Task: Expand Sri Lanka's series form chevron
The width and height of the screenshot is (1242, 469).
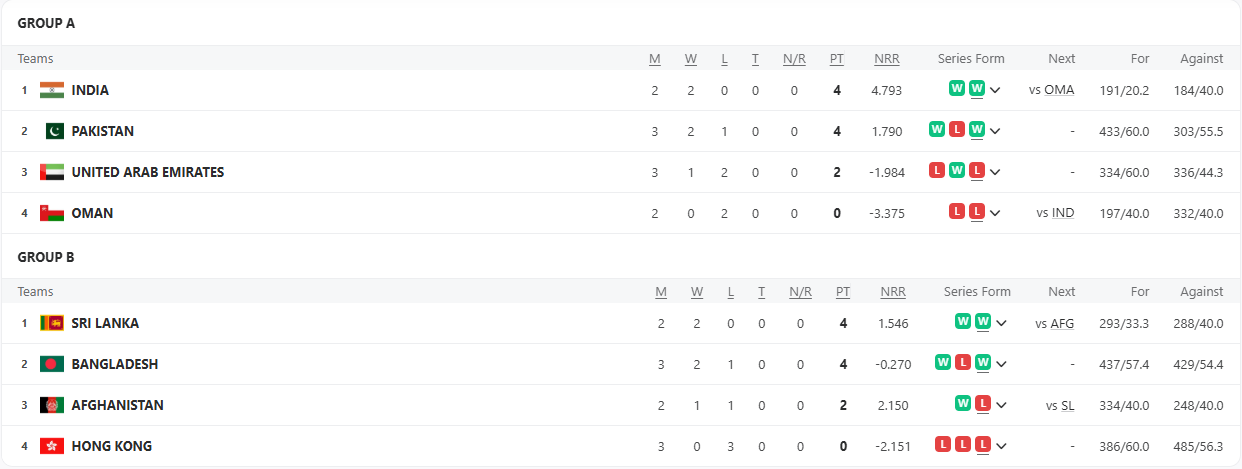Action: (1002, 323)
